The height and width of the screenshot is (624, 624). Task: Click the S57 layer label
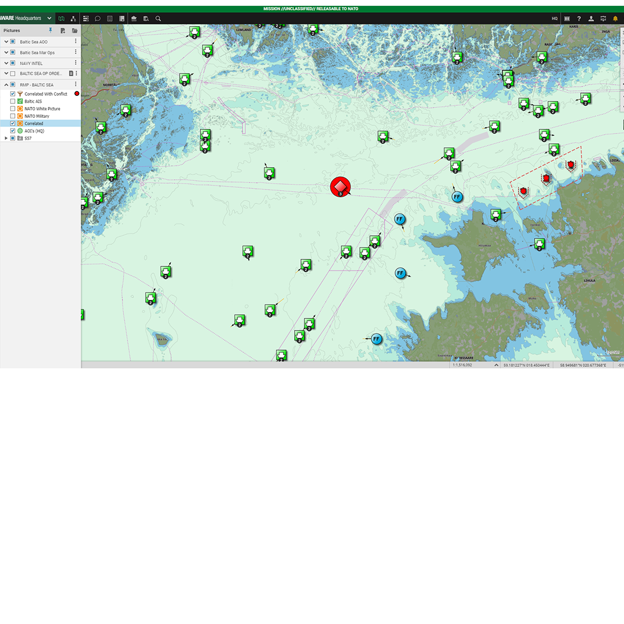coord(28,138)
